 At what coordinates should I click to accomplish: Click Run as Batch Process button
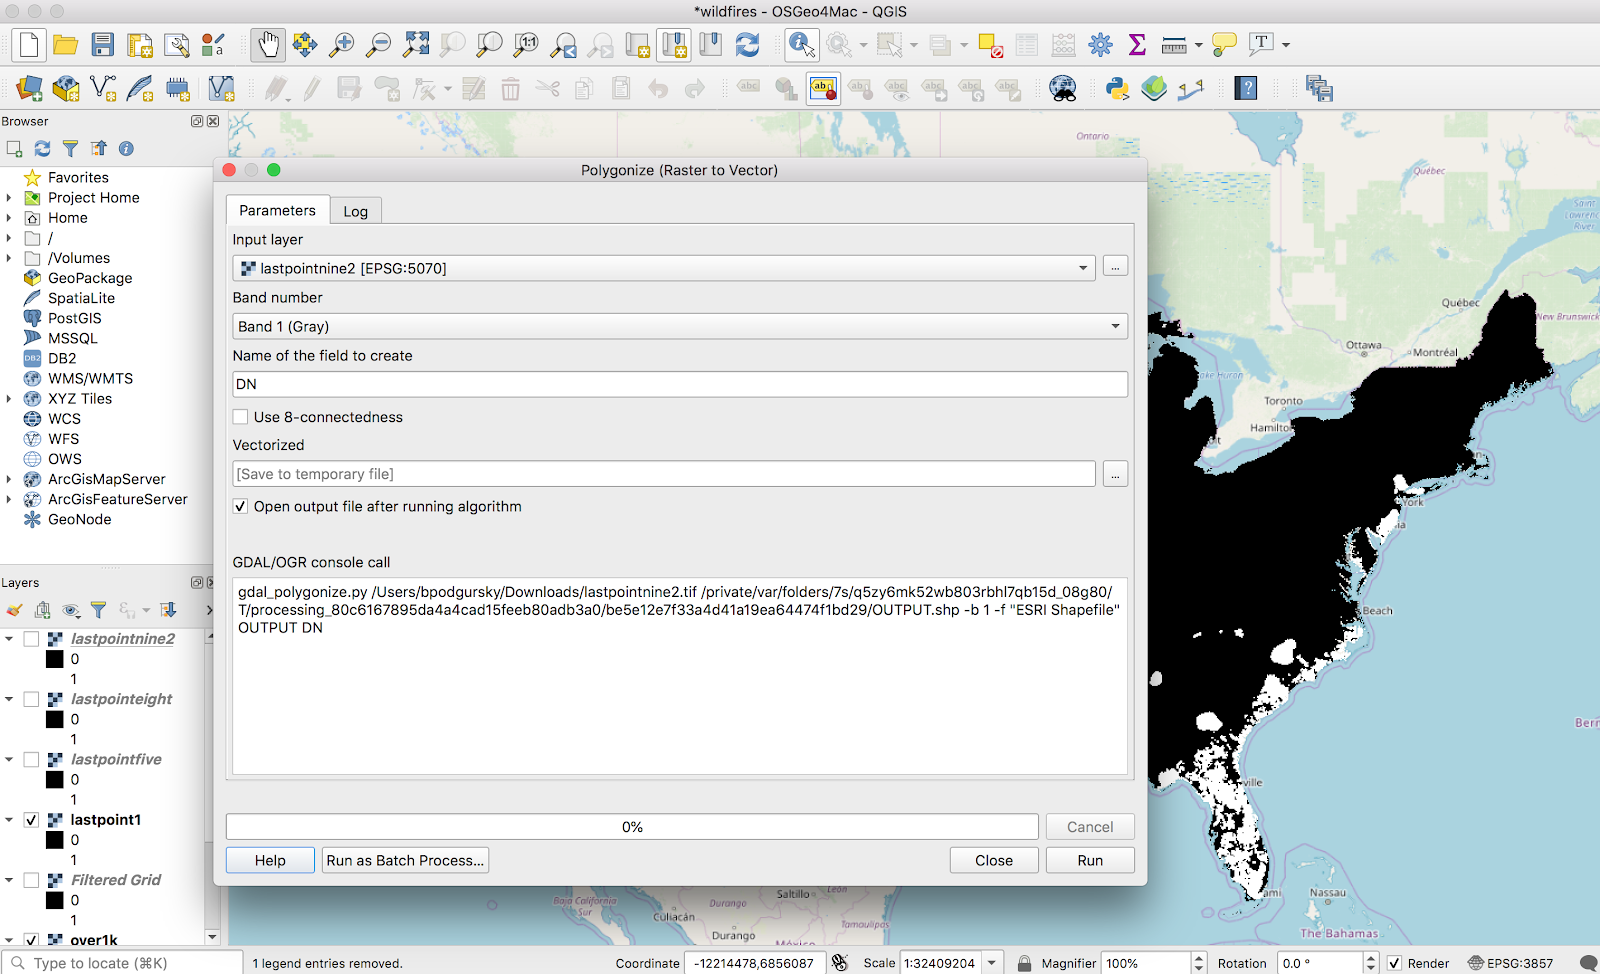[405, 860]
